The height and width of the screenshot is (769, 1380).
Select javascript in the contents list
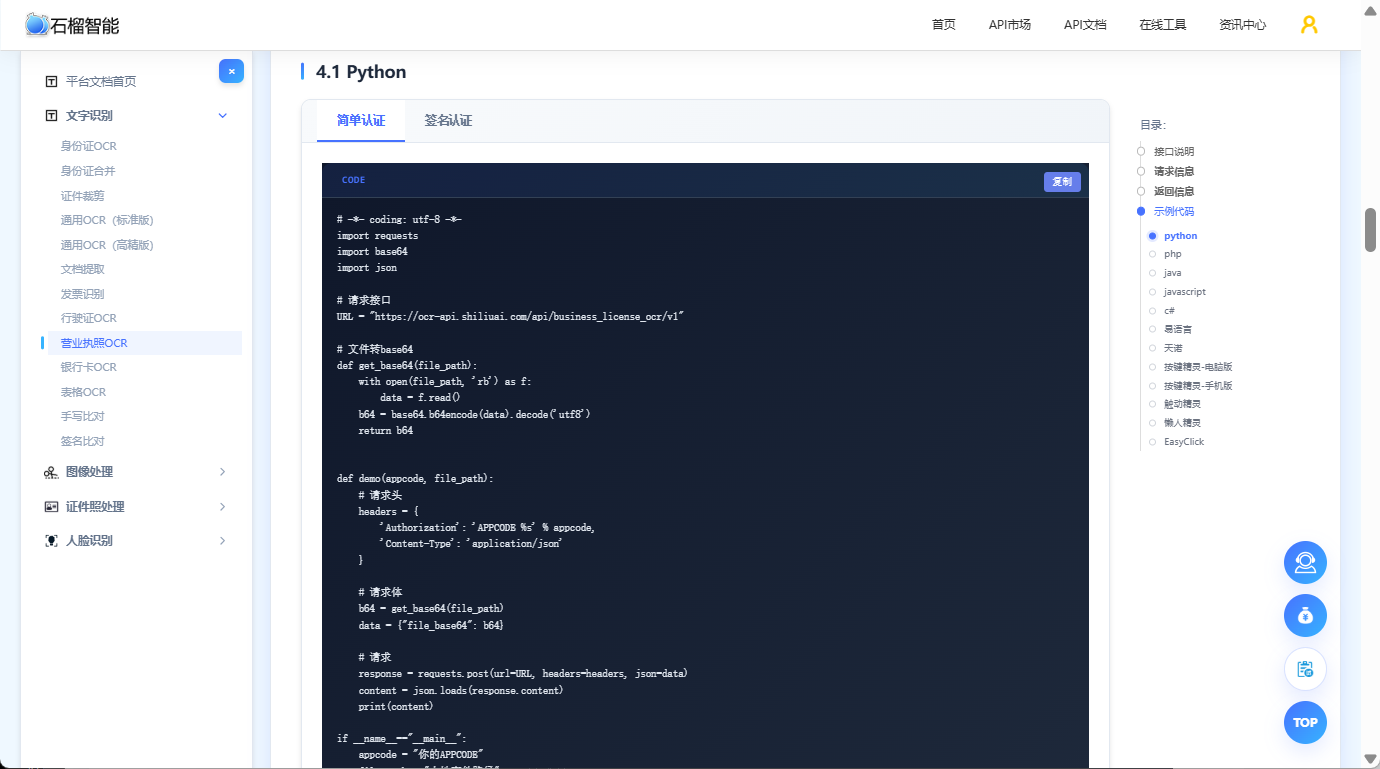(1185, 292)
